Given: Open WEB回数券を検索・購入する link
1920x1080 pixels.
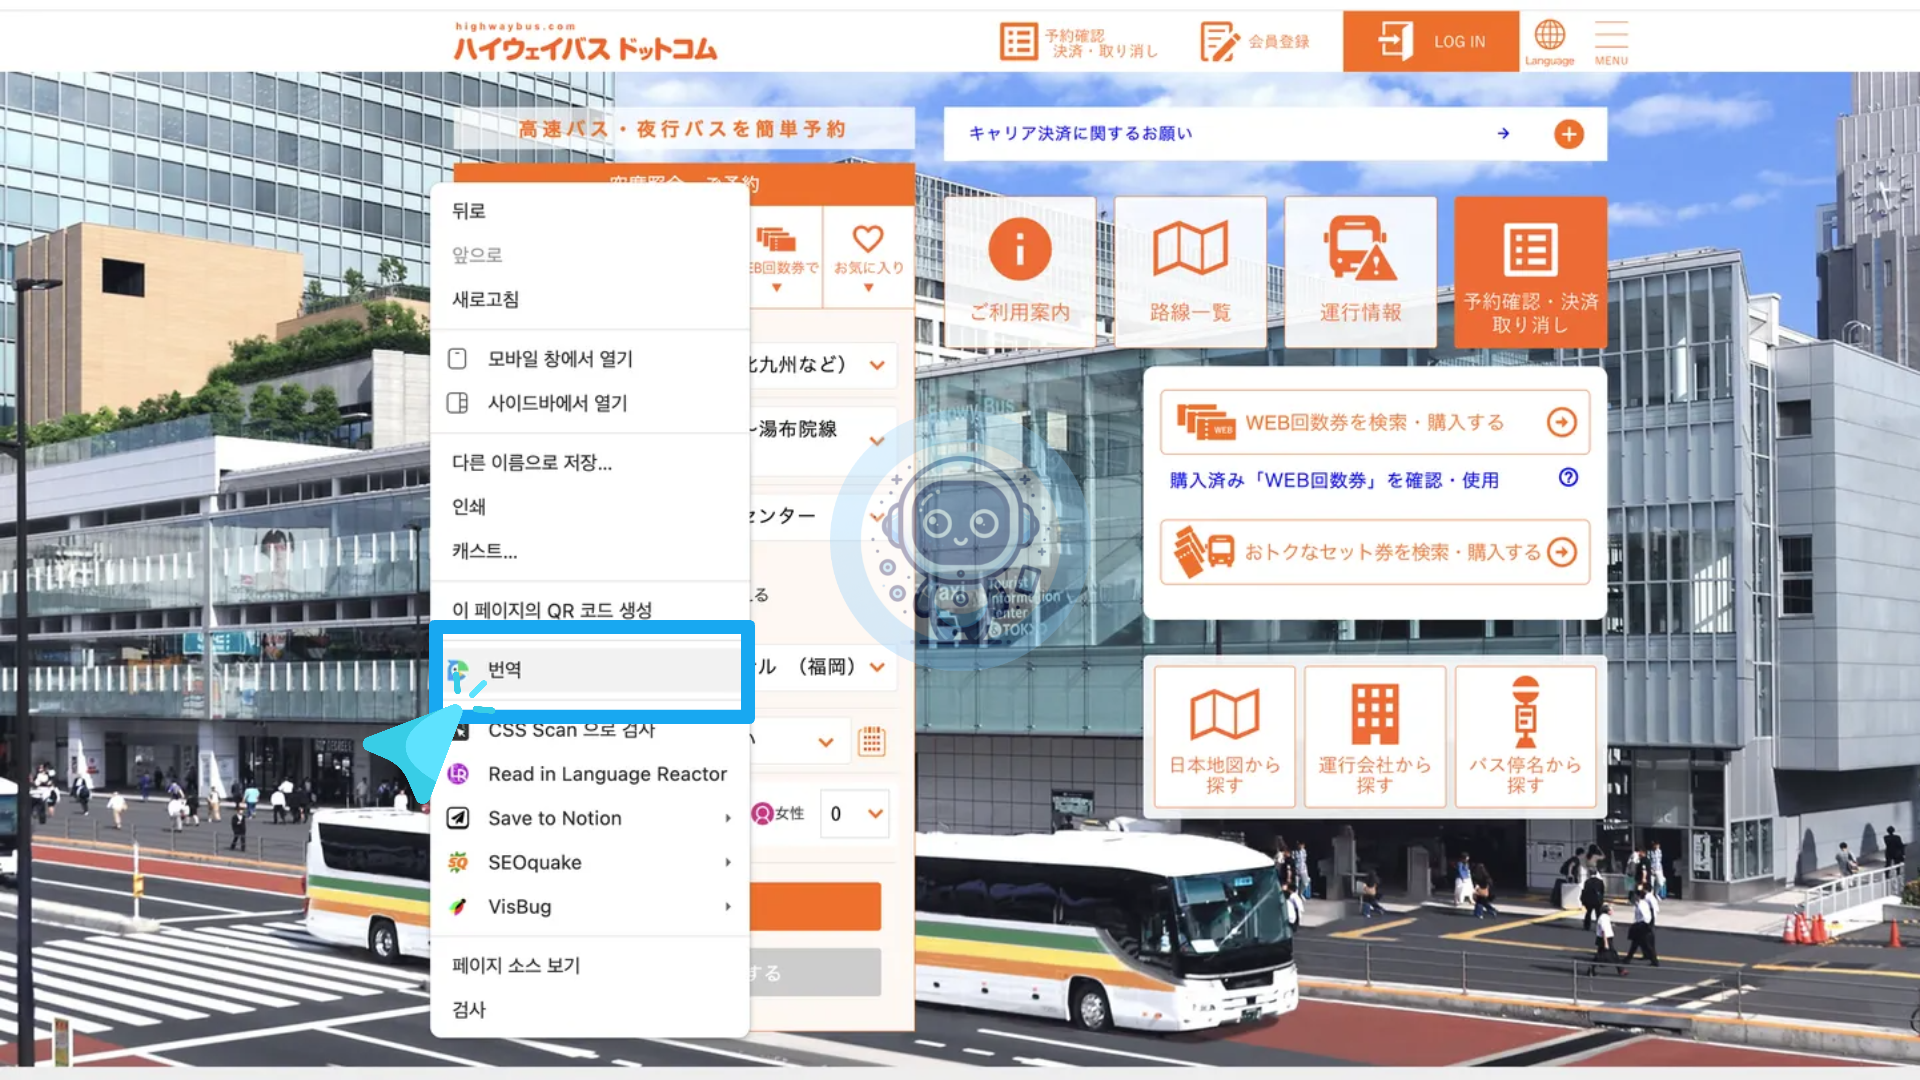Looking at the screenshot, I should coord(1374,422).
